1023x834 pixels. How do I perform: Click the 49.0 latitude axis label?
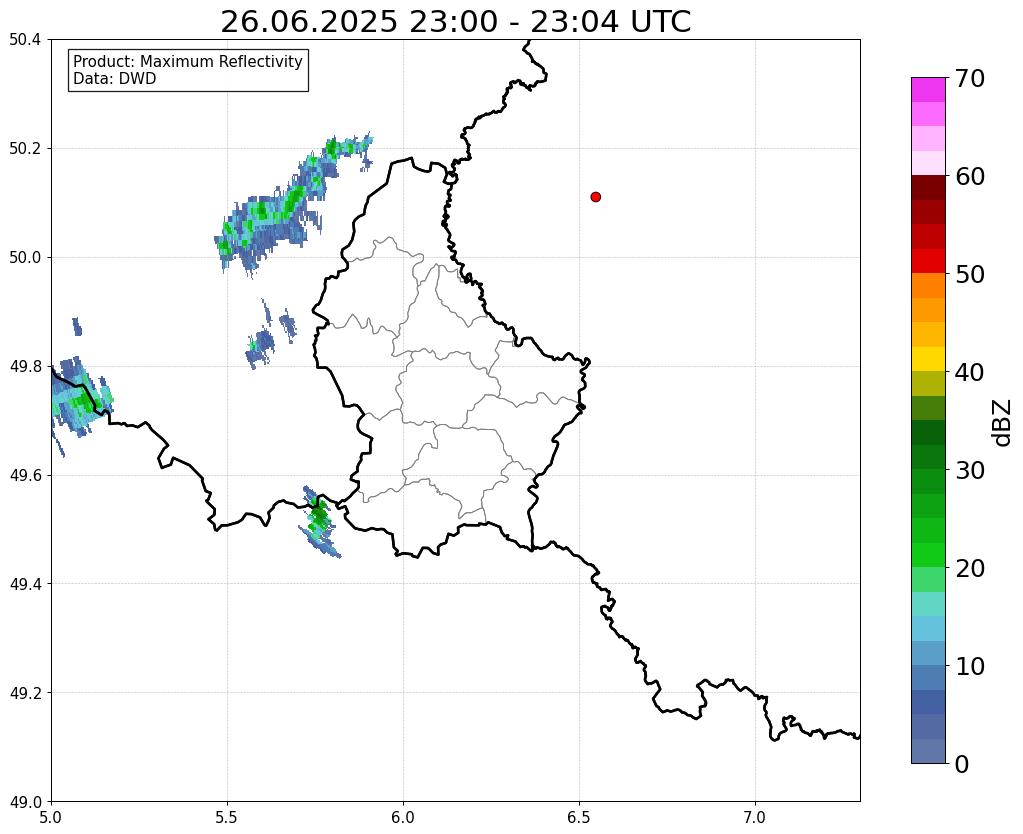[25, 801]
